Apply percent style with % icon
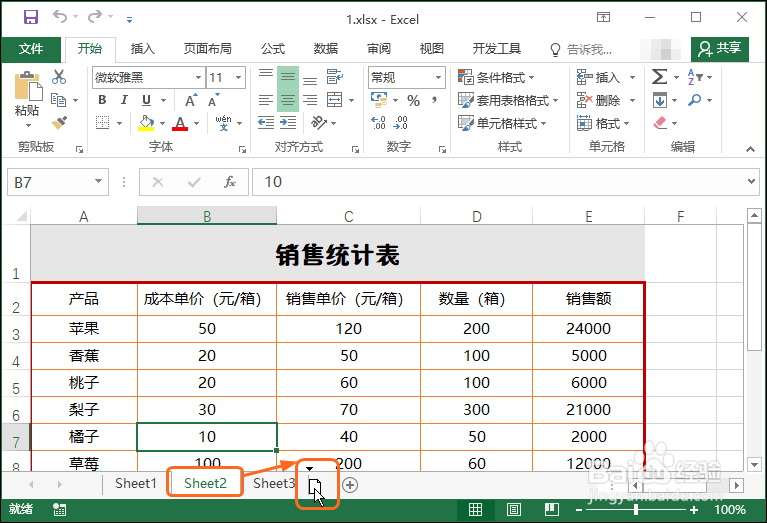The image size is (767, 523). 413,101
